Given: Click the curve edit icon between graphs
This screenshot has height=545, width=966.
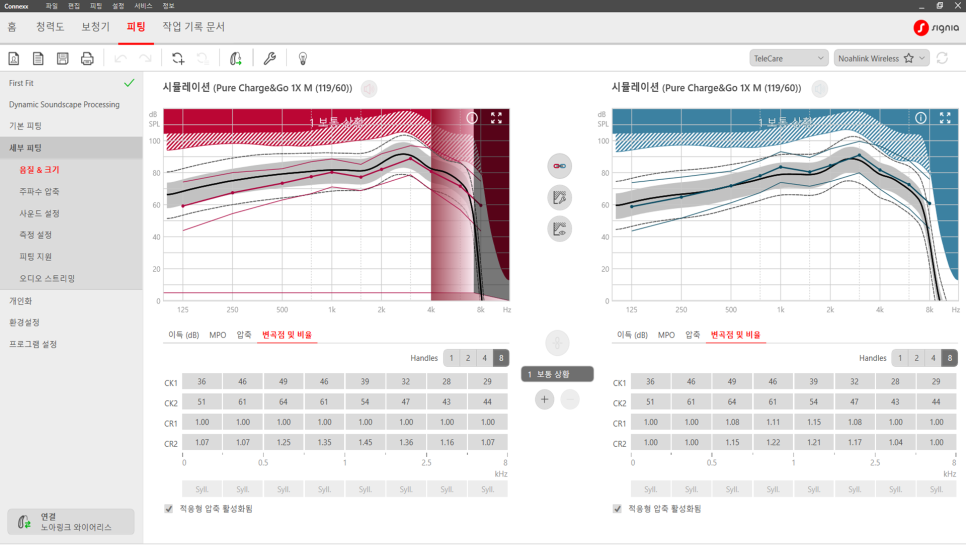Looking at the screenshot, I should point(559,198).
